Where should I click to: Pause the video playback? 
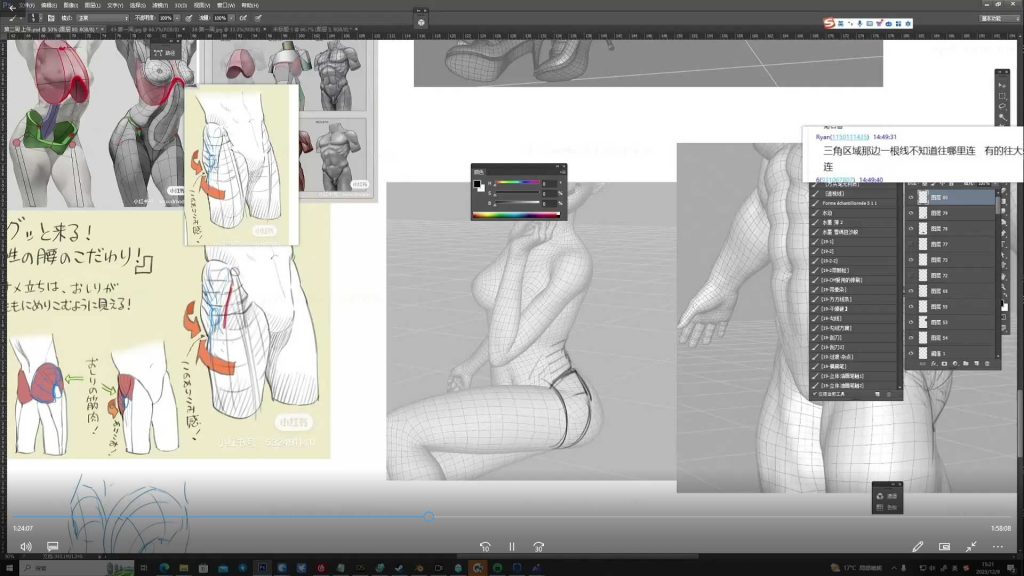coord(511,547)
